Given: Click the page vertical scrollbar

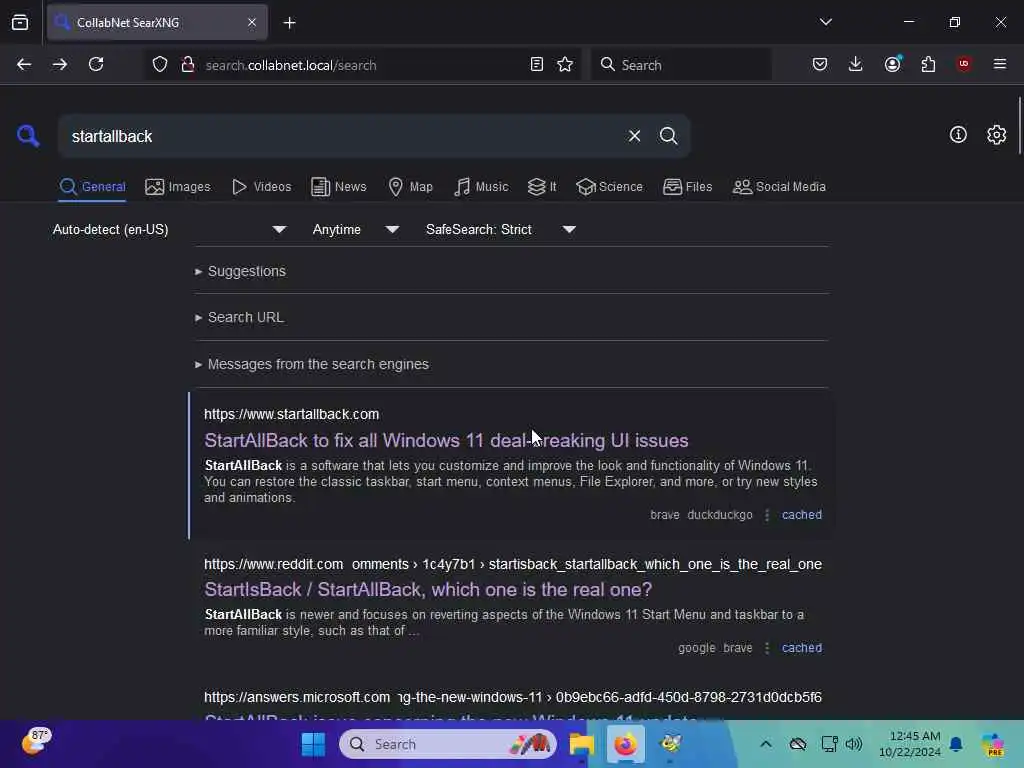Looking at the screenshot, I should point(1019,125).
